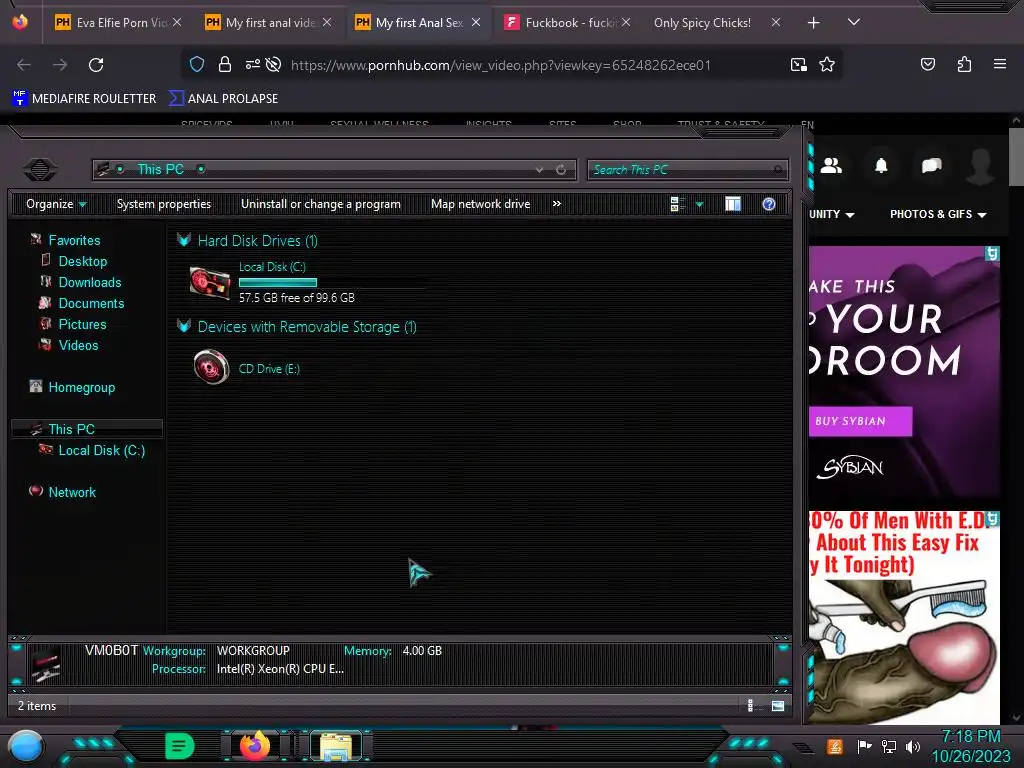The width and height of the screenshot is (1024, 768).
Task: Select Network in the navigation pane
Action: (72, 492)
